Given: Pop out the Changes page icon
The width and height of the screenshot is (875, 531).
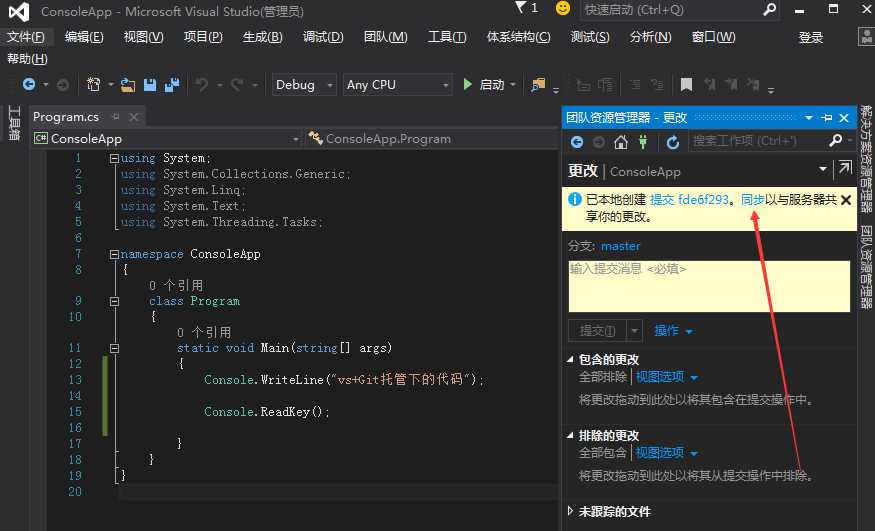Looking at the screenshot, I should point(845,168).
